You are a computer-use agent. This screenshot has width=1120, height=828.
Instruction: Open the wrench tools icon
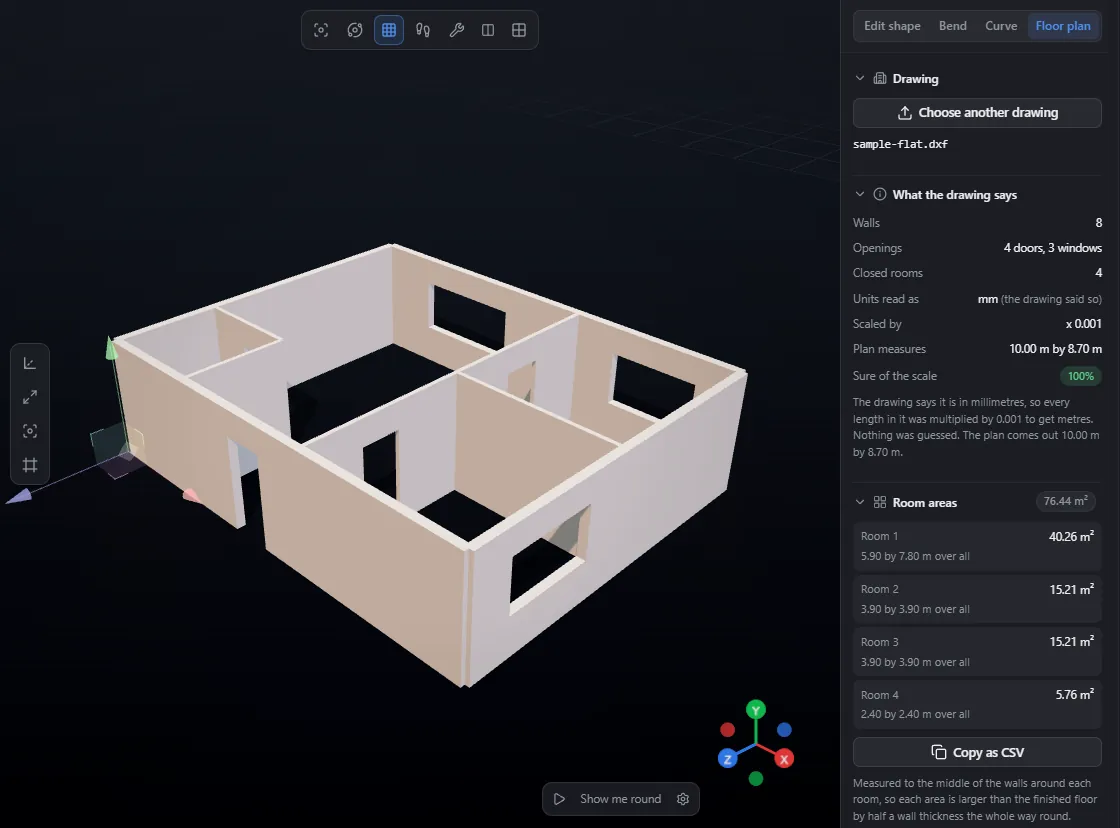coord(456,30)
